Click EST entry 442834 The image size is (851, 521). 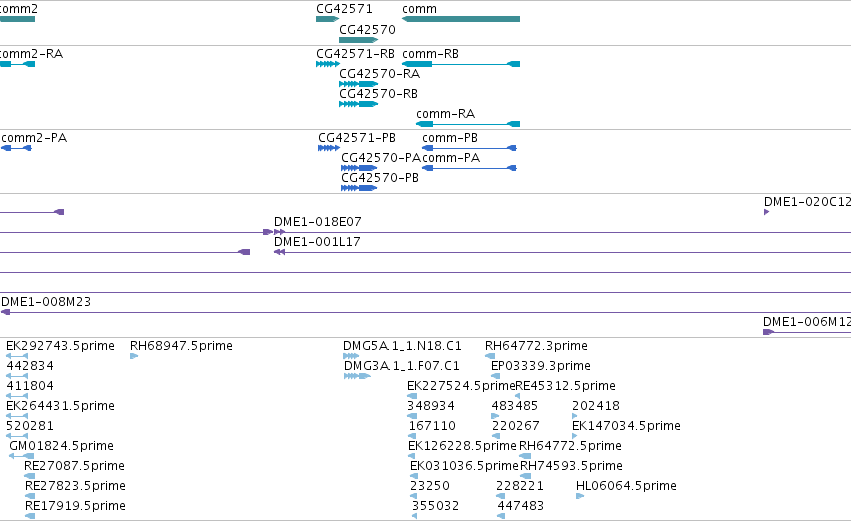pos(30,366)
